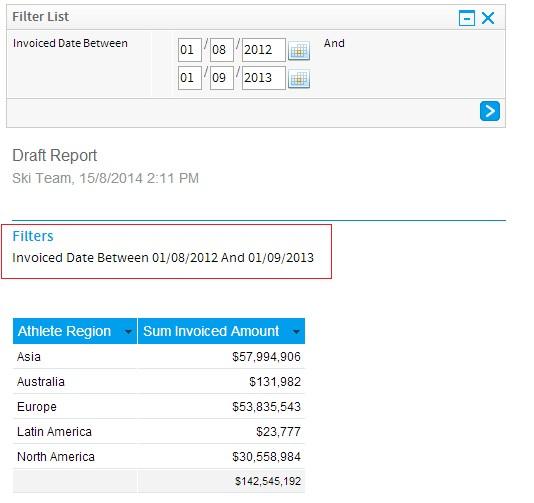Viewport: 534px width, 503px height.
Task: Close the Filter List panel
Action: (x=488, y=18)
